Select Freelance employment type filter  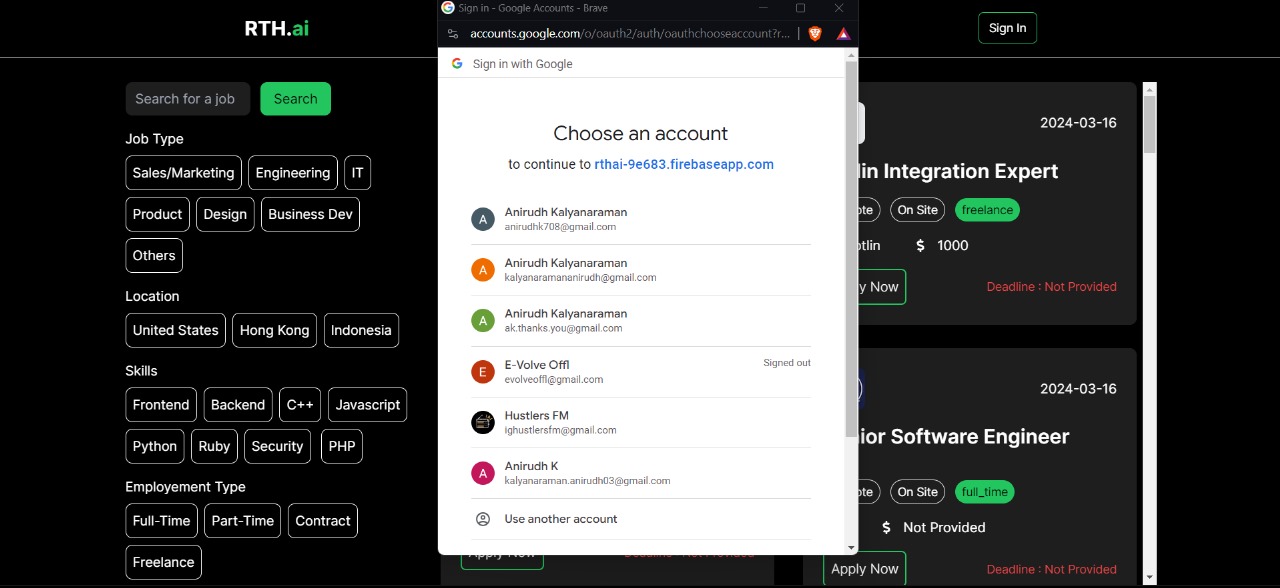point(163,562)
